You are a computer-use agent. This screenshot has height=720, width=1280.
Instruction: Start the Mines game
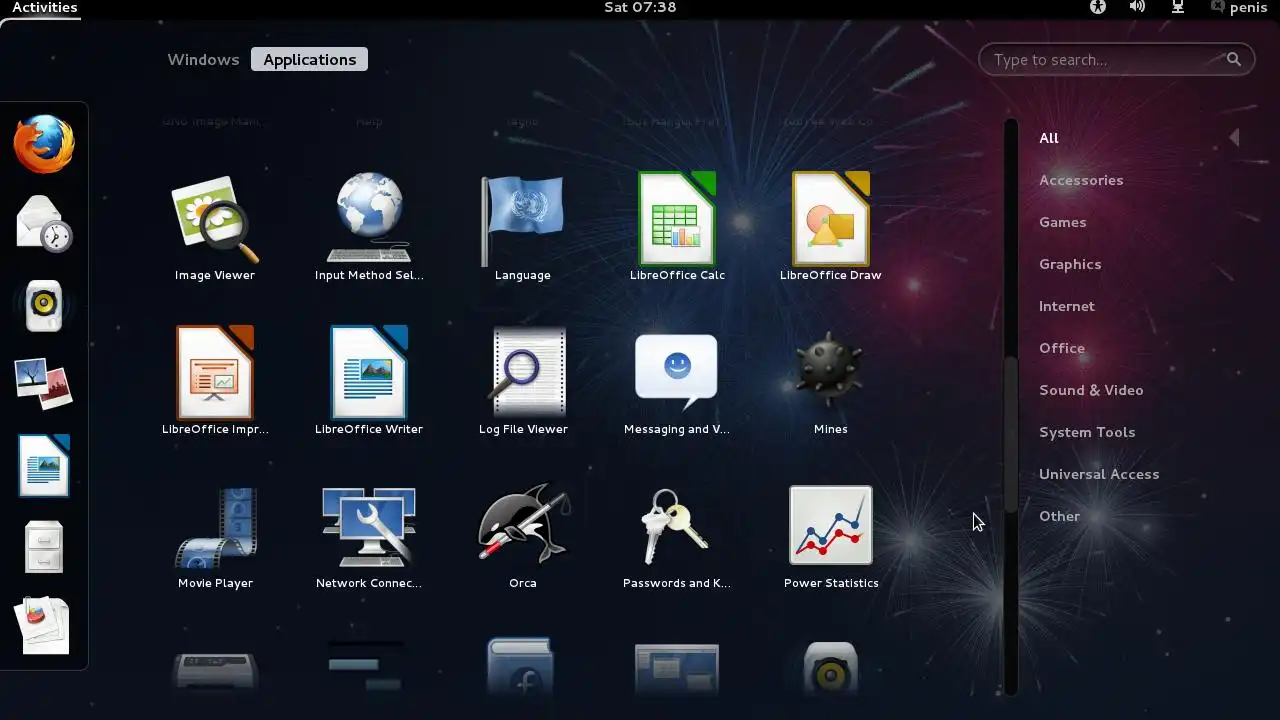pyautogui.click(x=831, y=382)
